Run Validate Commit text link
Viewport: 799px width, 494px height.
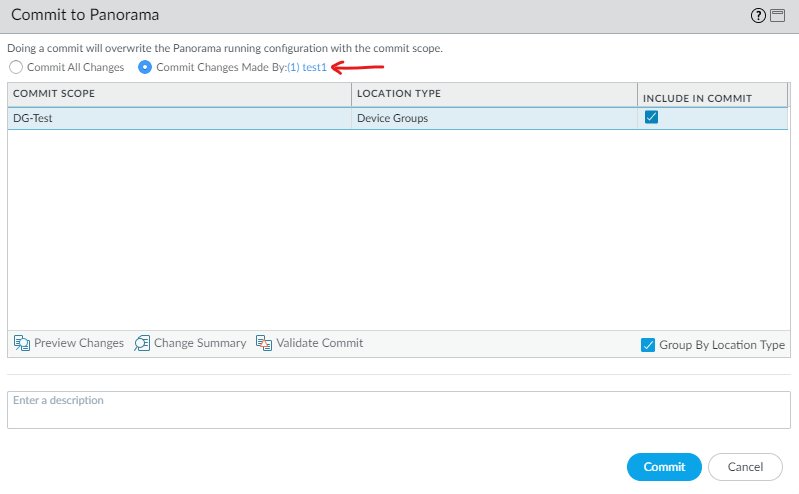(319, 343)
